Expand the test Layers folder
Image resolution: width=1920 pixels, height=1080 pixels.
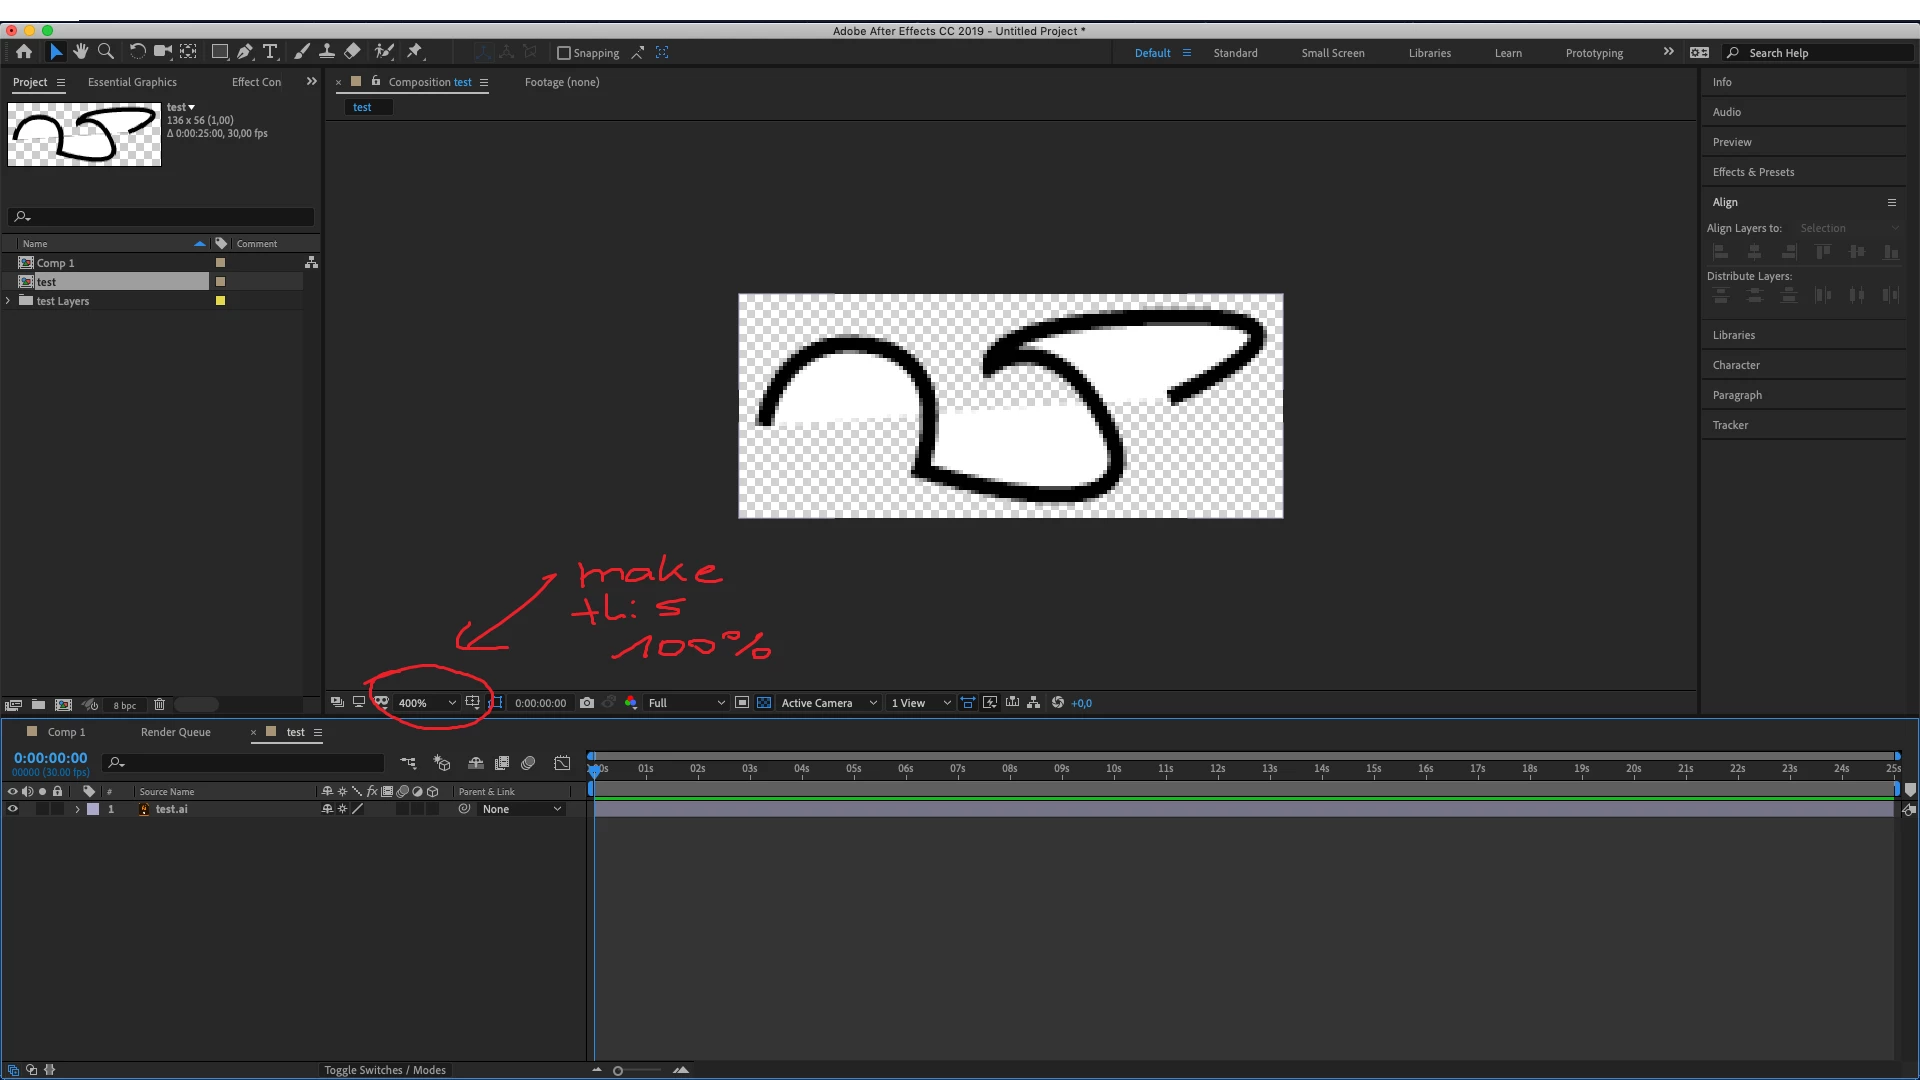(9, 301)
